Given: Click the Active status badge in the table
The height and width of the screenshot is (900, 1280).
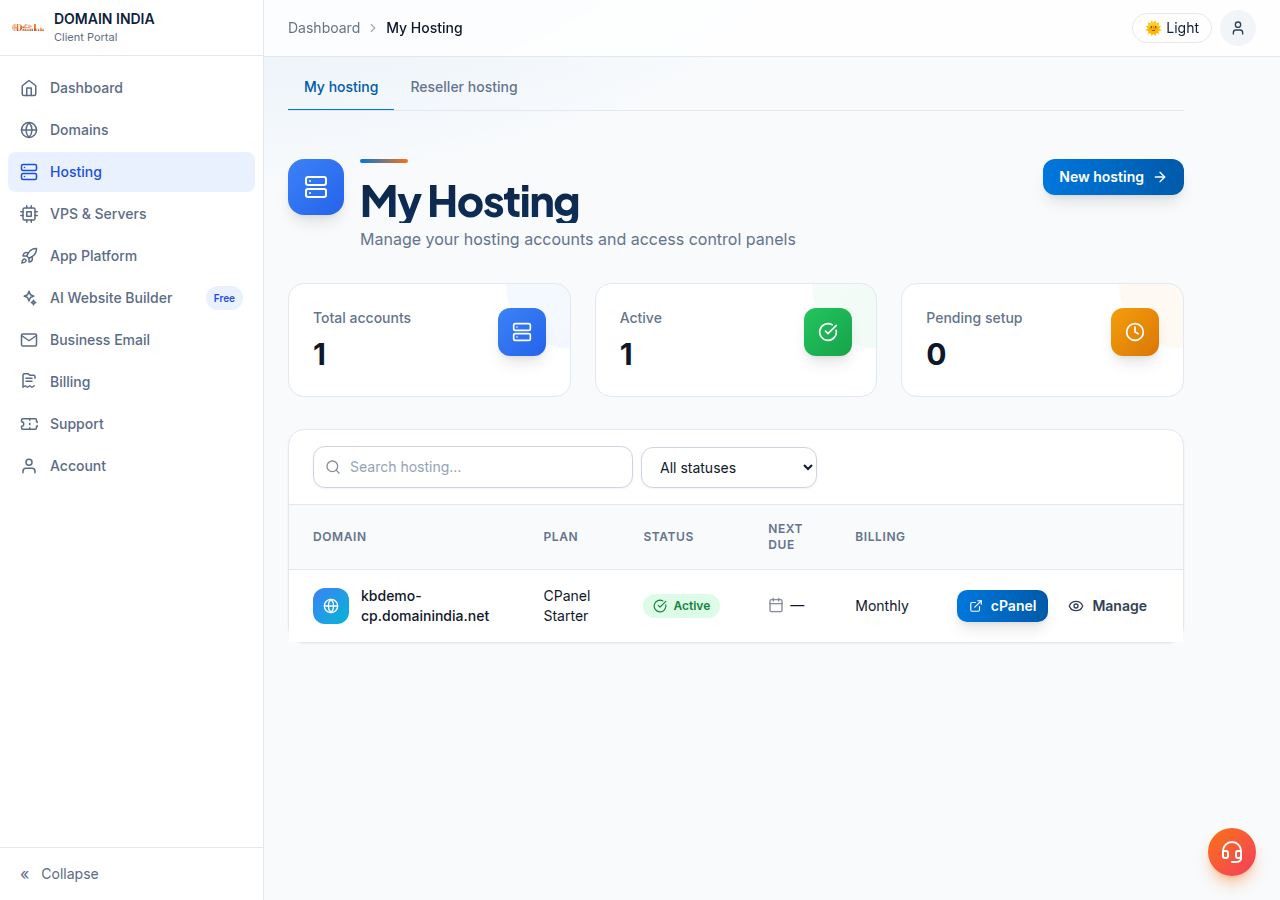Looking at the screenshot, I should pos(681,606).
